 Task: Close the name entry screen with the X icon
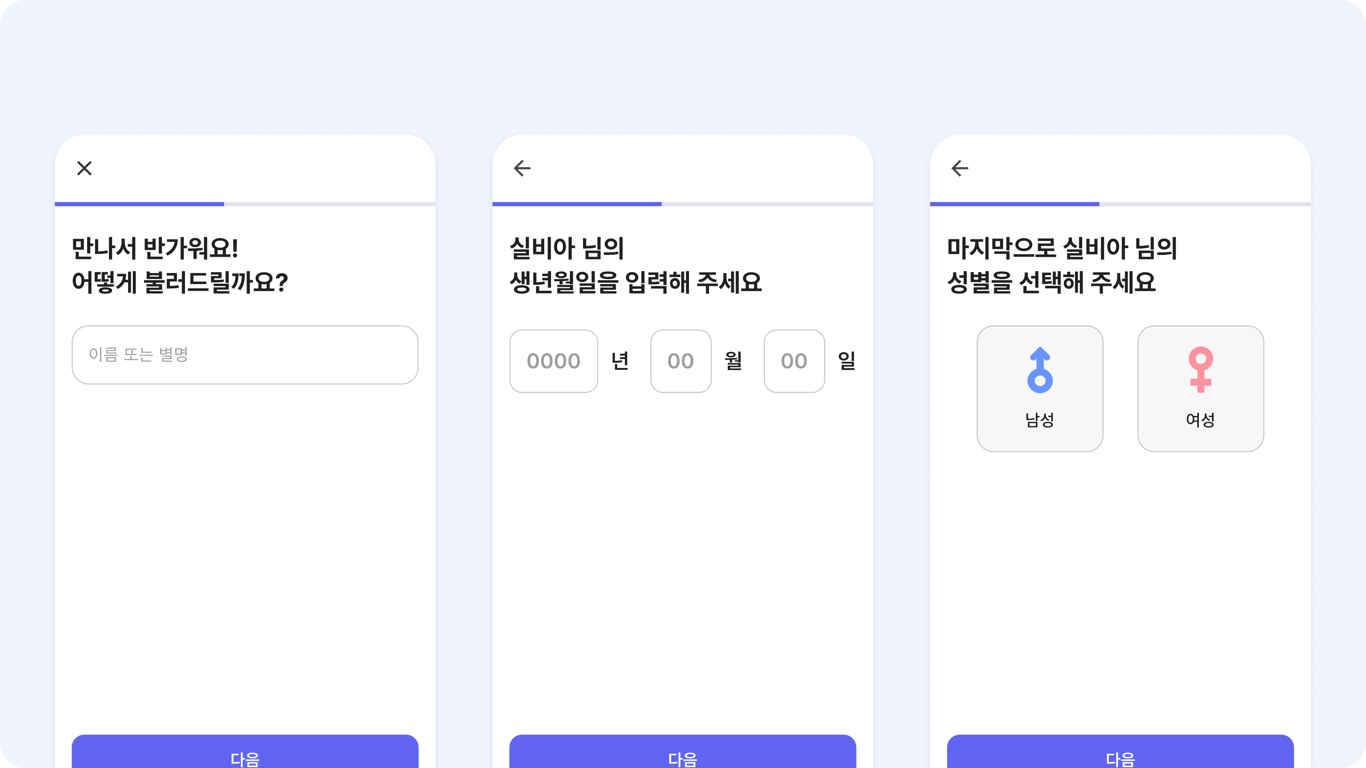pyautogui.click(x=84, y=168)
